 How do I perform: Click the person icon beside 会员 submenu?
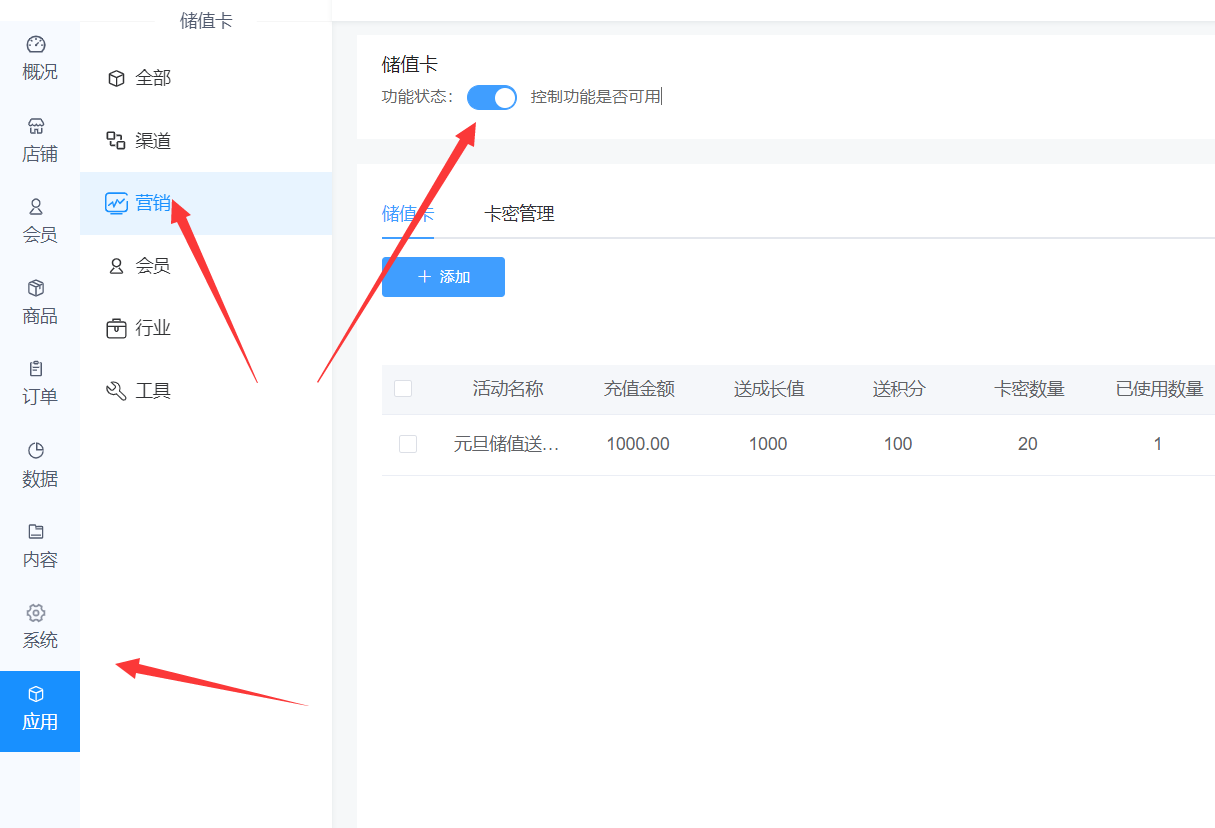point(116,266)
